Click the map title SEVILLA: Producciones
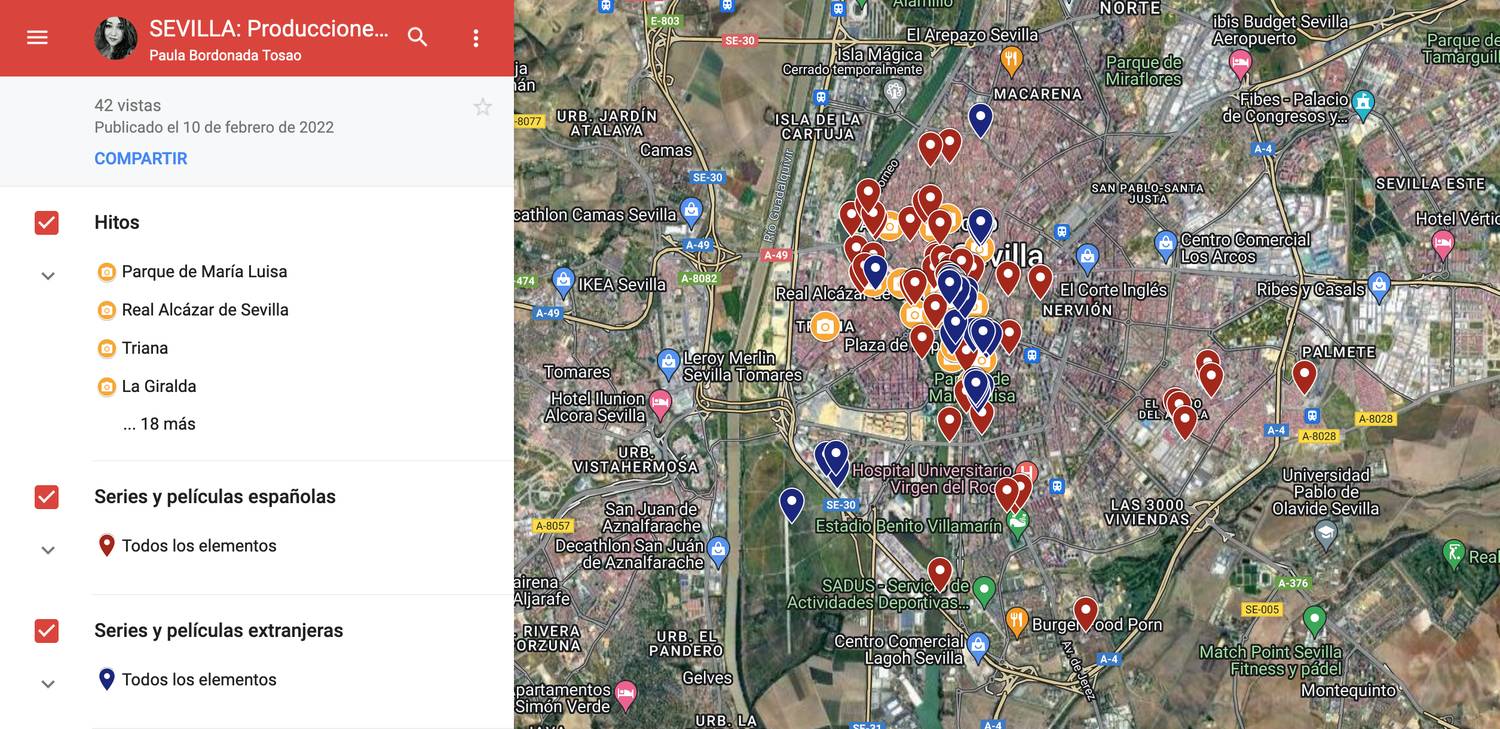This screenshot has height=729, width=1500. [x=268, y=28]
